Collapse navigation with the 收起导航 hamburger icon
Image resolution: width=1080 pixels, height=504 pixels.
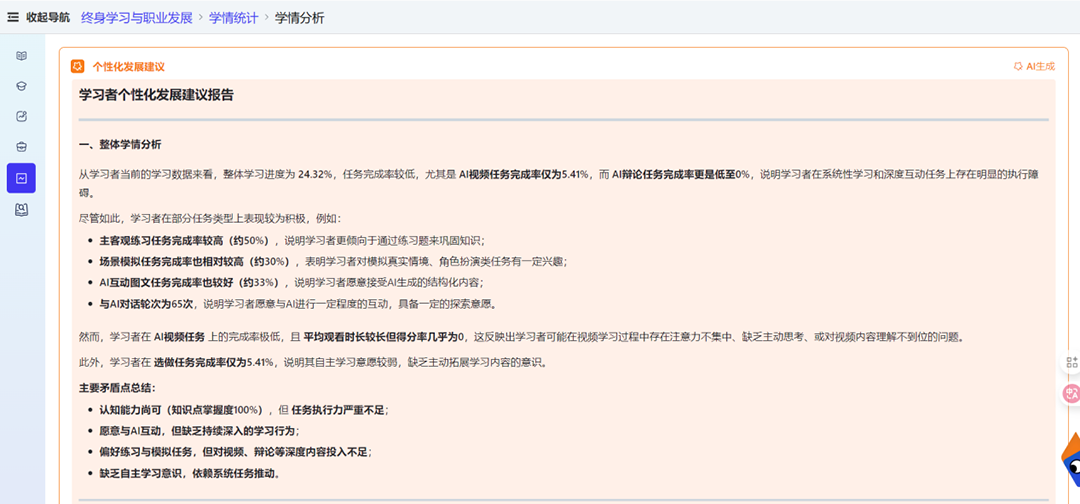(13, 18)
